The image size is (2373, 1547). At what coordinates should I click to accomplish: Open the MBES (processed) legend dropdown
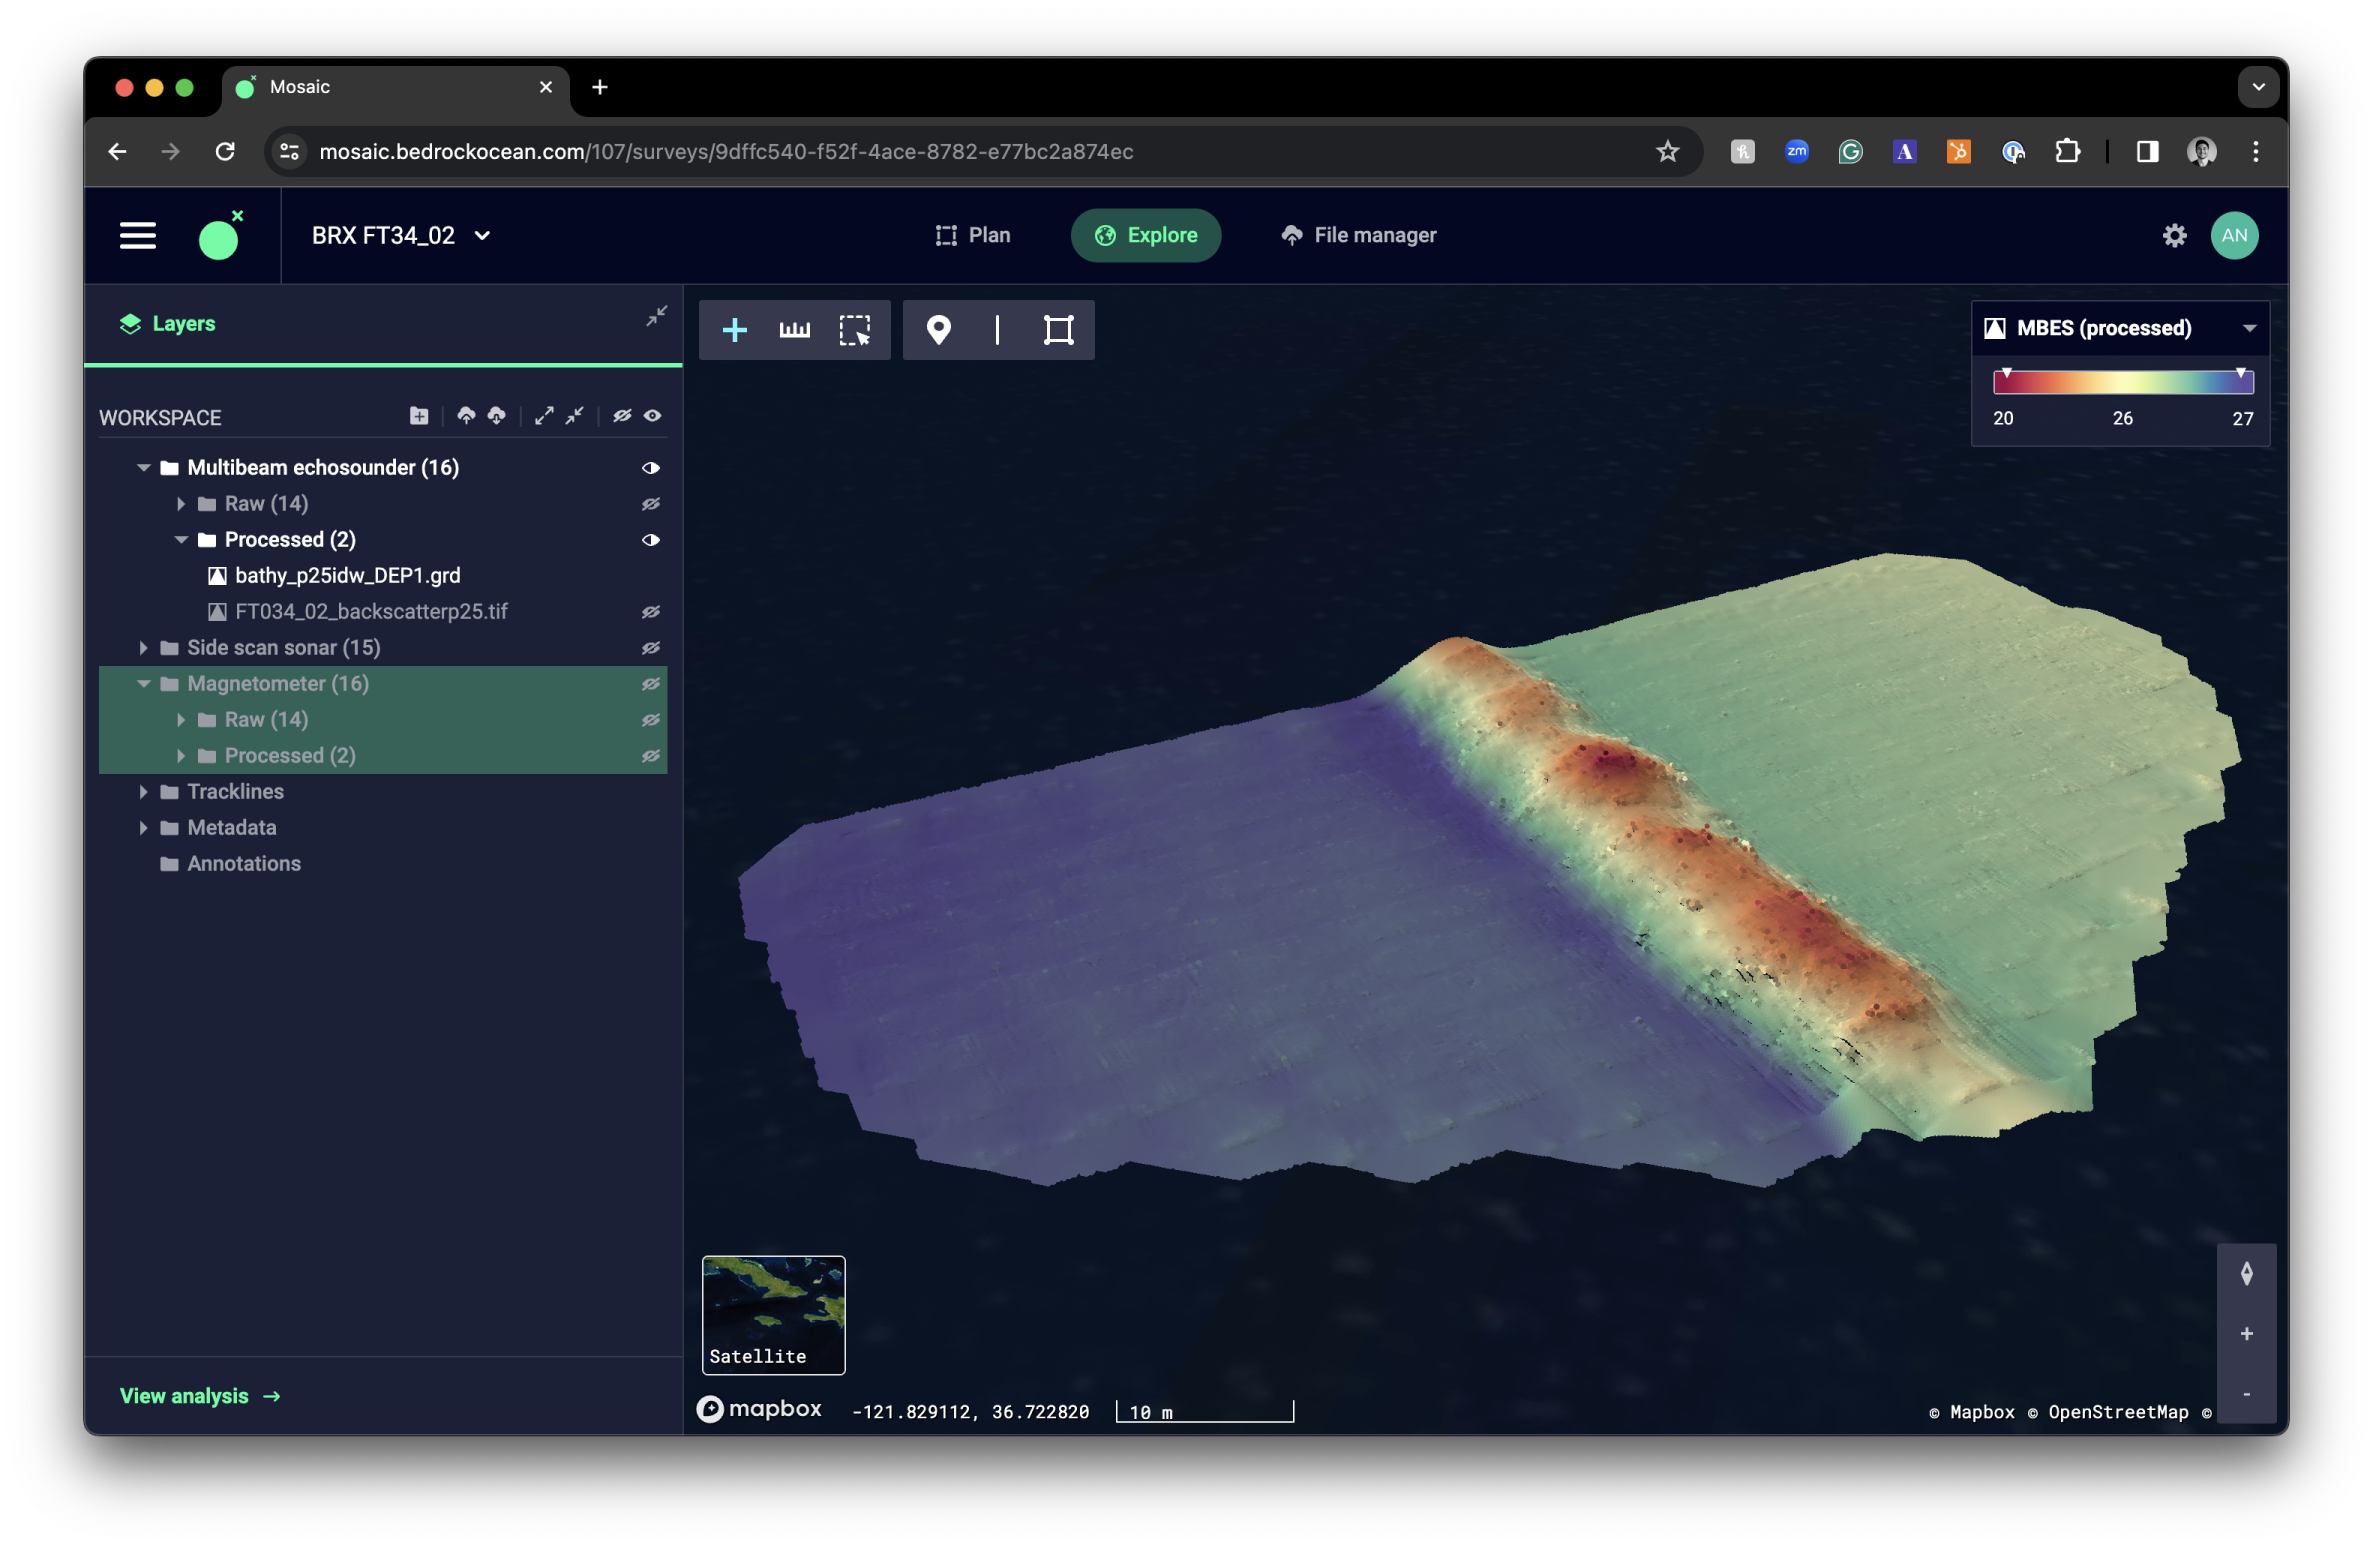[2249, 329]
